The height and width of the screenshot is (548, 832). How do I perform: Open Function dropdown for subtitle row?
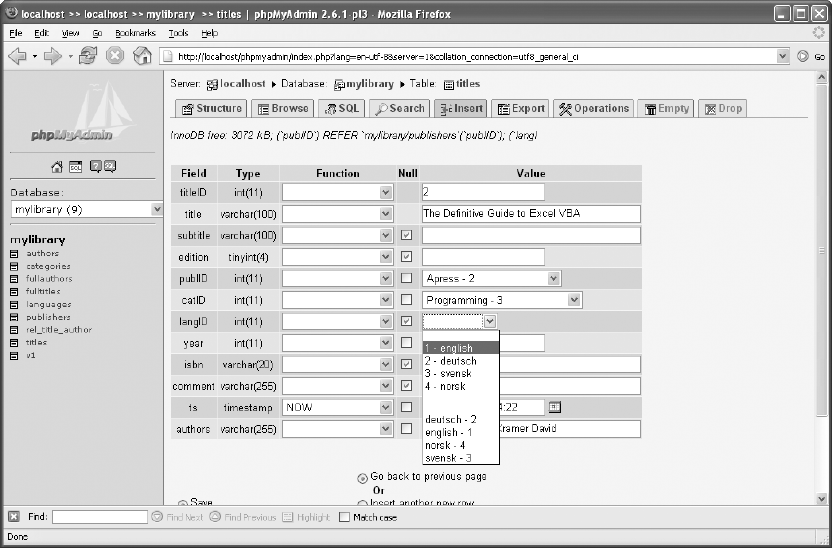click(337, 235)
